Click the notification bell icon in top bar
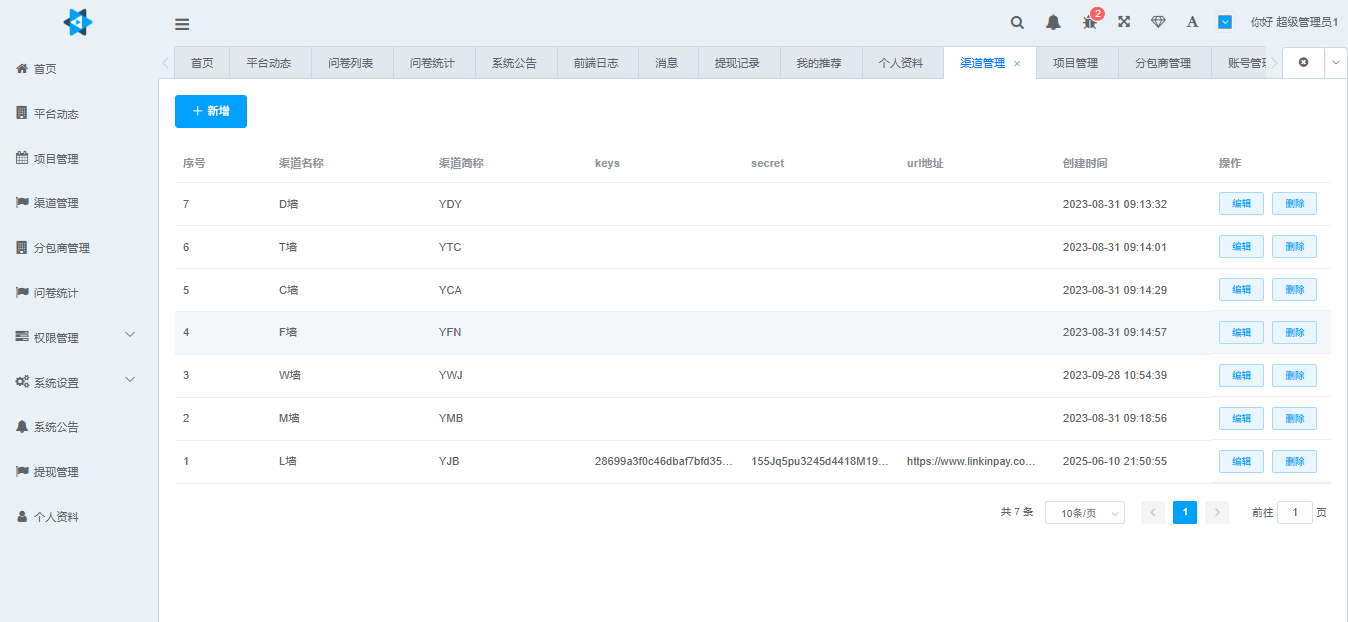The width and height of the screenshot is (1348, 622). point(1052,22)
